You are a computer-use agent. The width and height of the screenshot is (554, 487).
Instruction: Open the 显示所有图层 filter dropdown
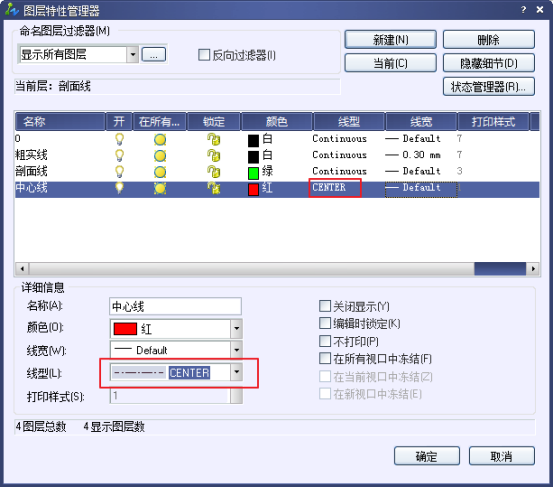tap(133, 55)
